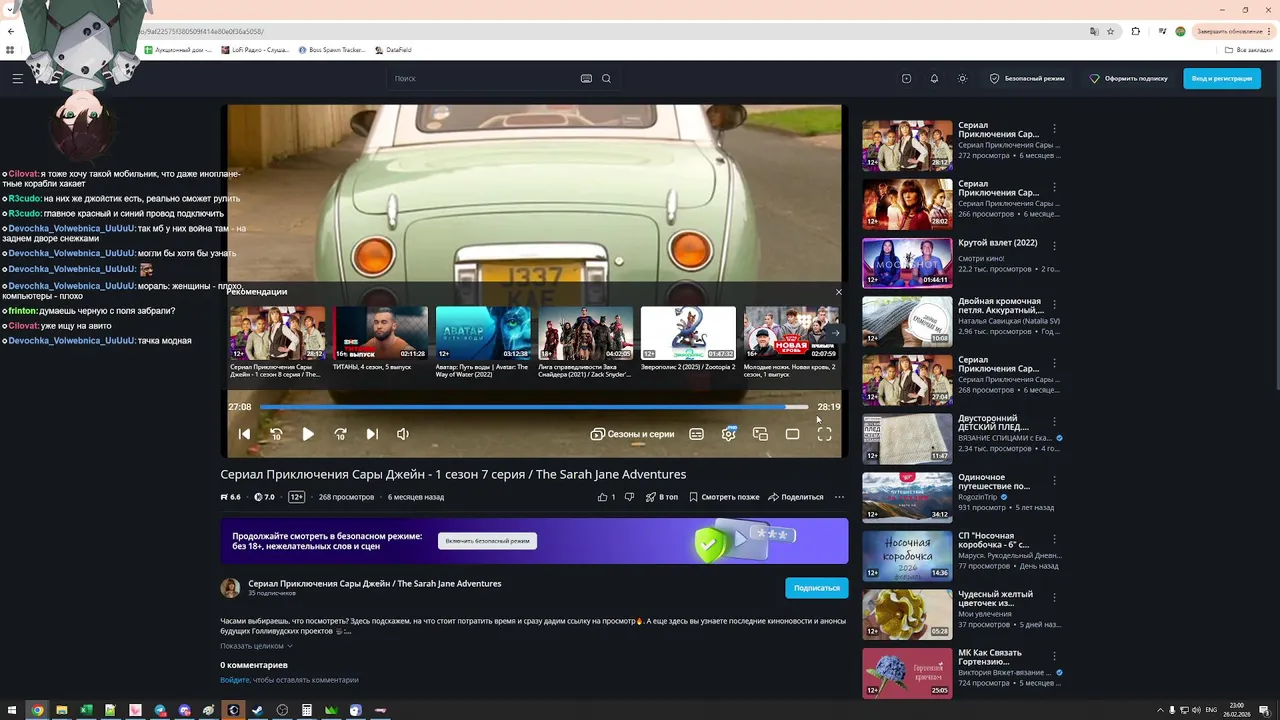1280x720 pixels.
Task: Open Зверополис 2 recommendation thumbnail
Action: [688, 333]
